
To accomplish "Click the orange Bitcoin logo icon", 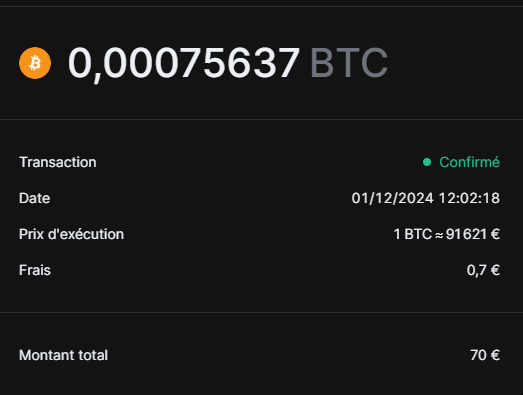I will 35,63.
